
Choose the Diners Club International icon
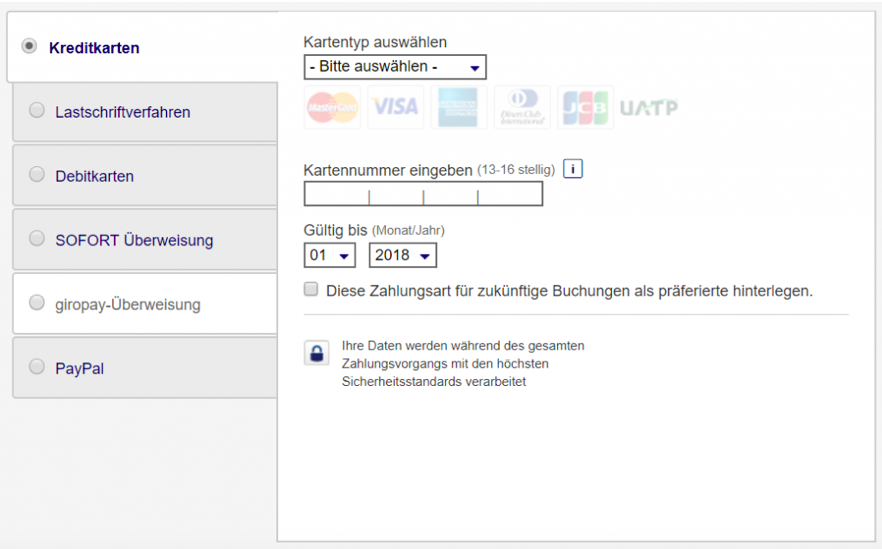522,107
